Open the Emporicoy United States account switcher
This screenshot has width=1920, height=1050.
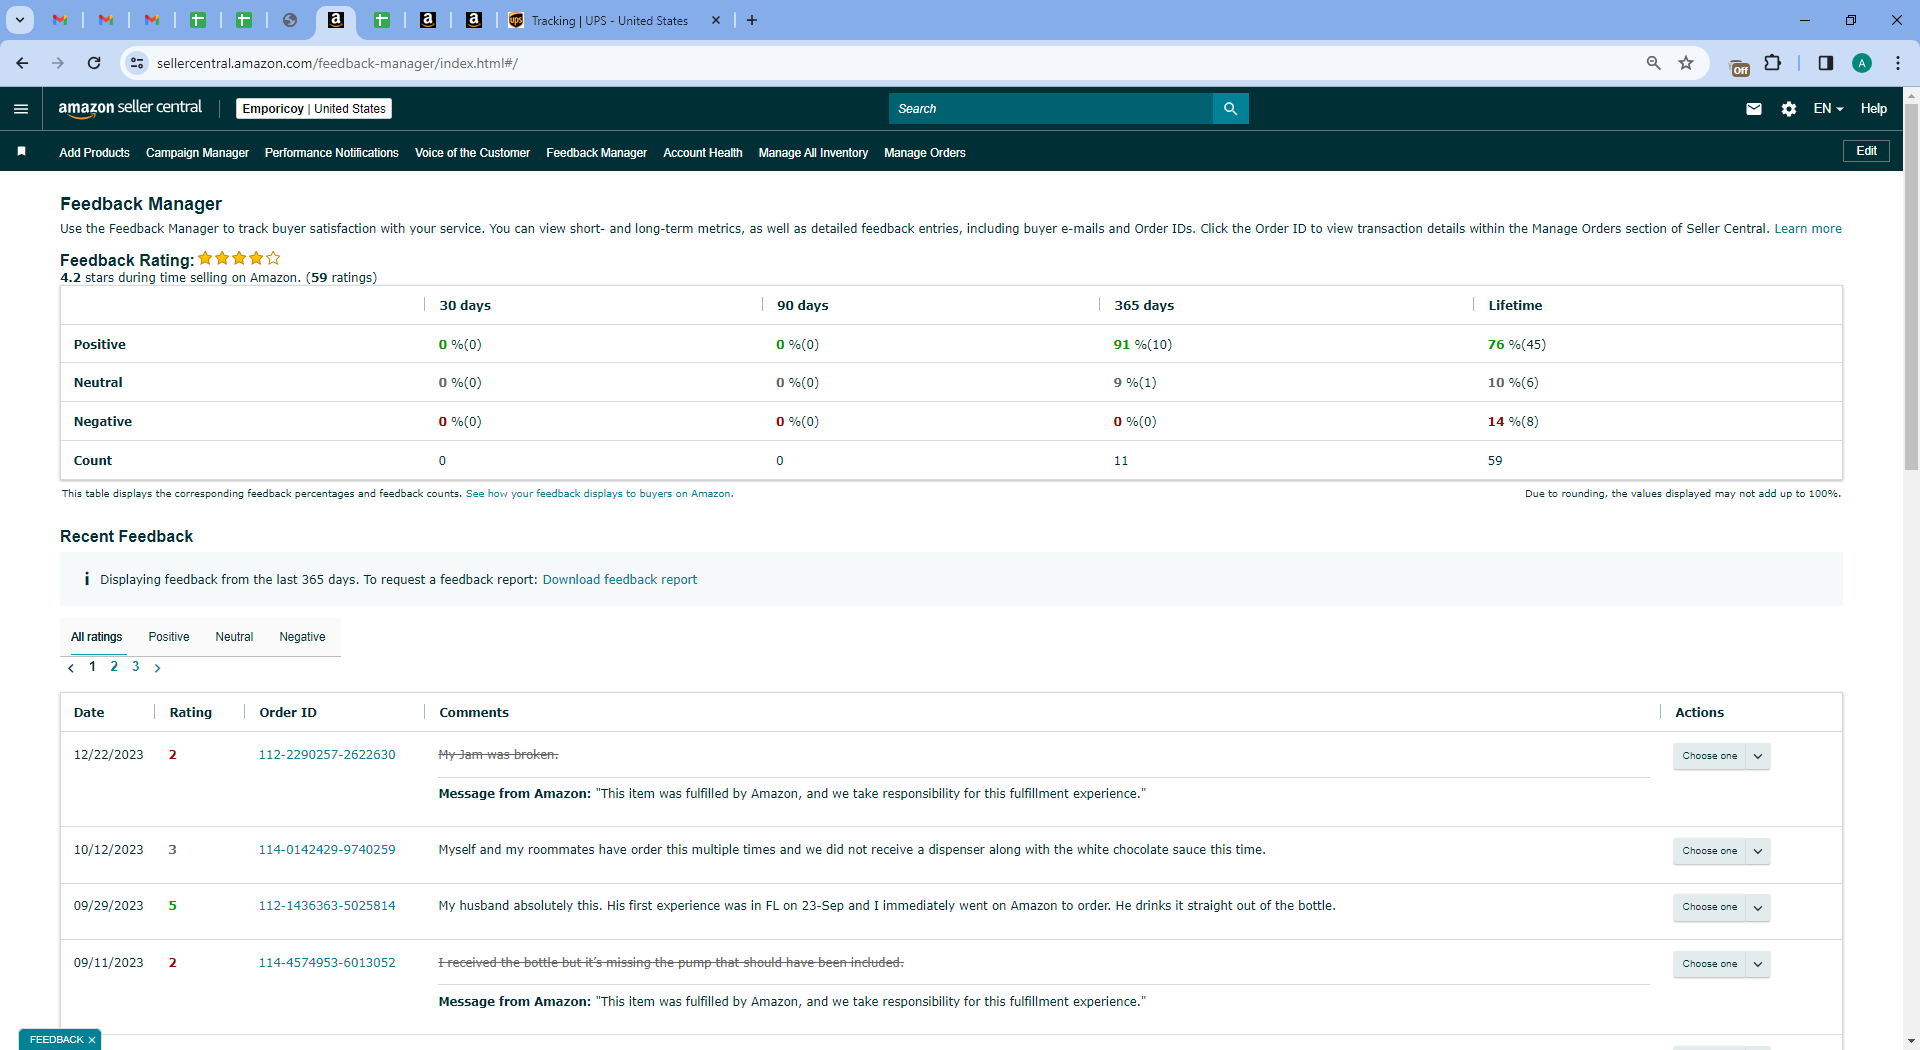click(314, 109)
